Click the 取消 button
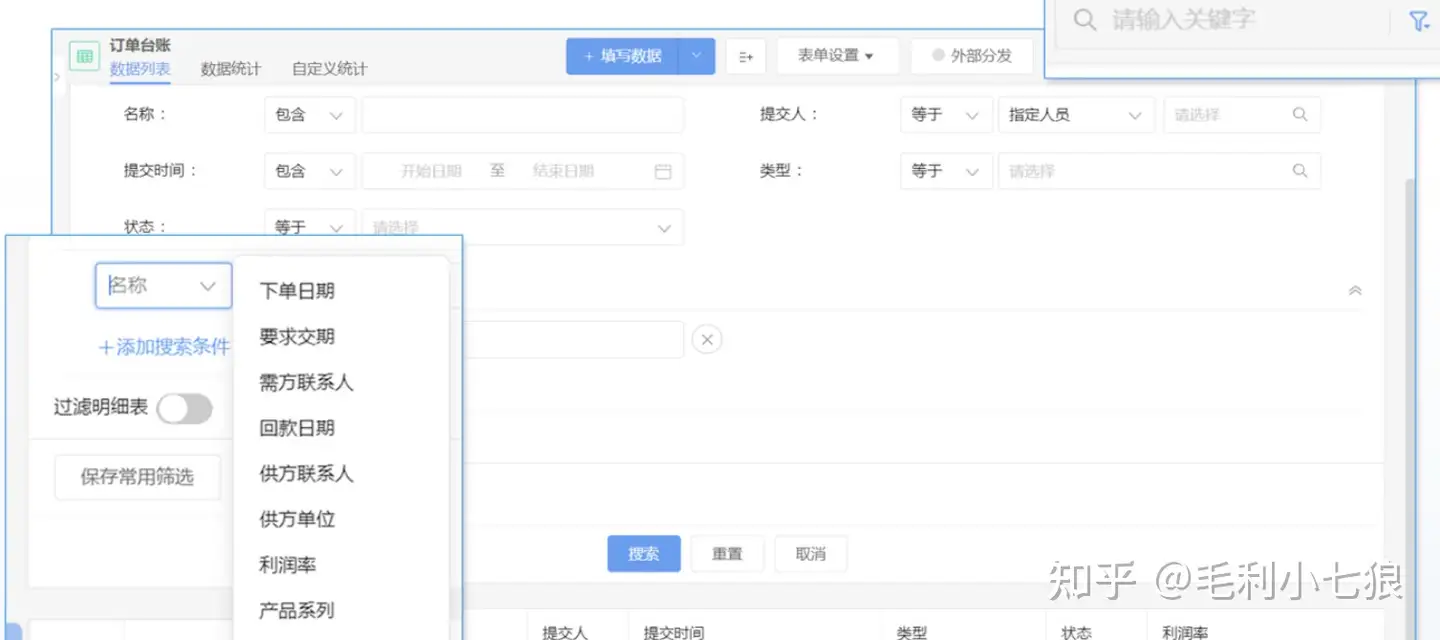1440x640 pixels. (810, 554)
